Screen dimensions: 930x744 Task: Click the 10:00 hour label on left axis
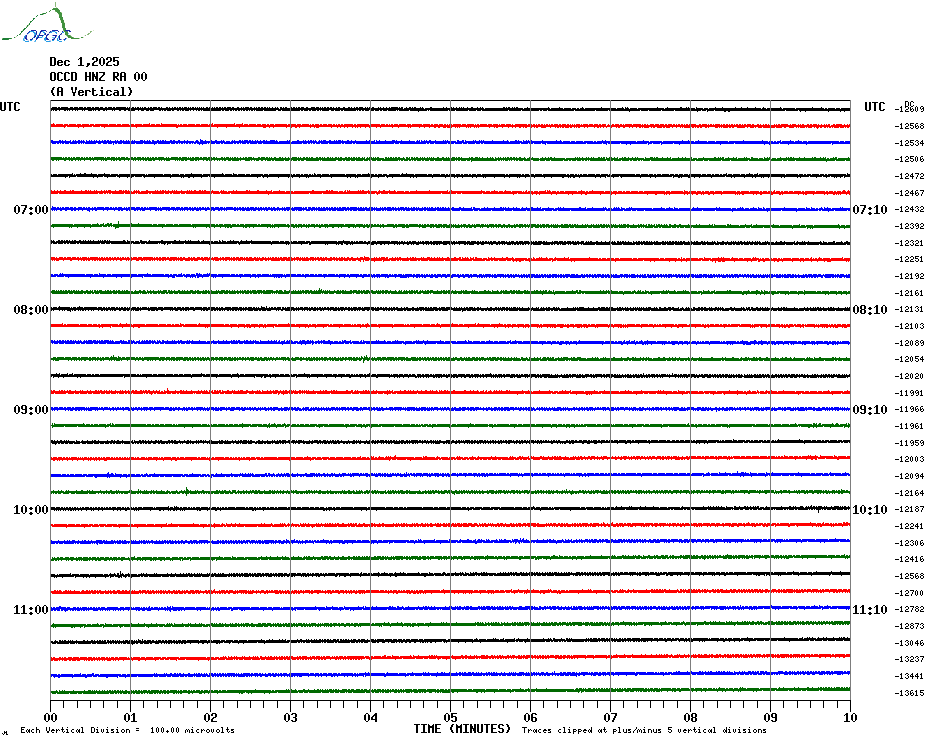click(30, 510)
